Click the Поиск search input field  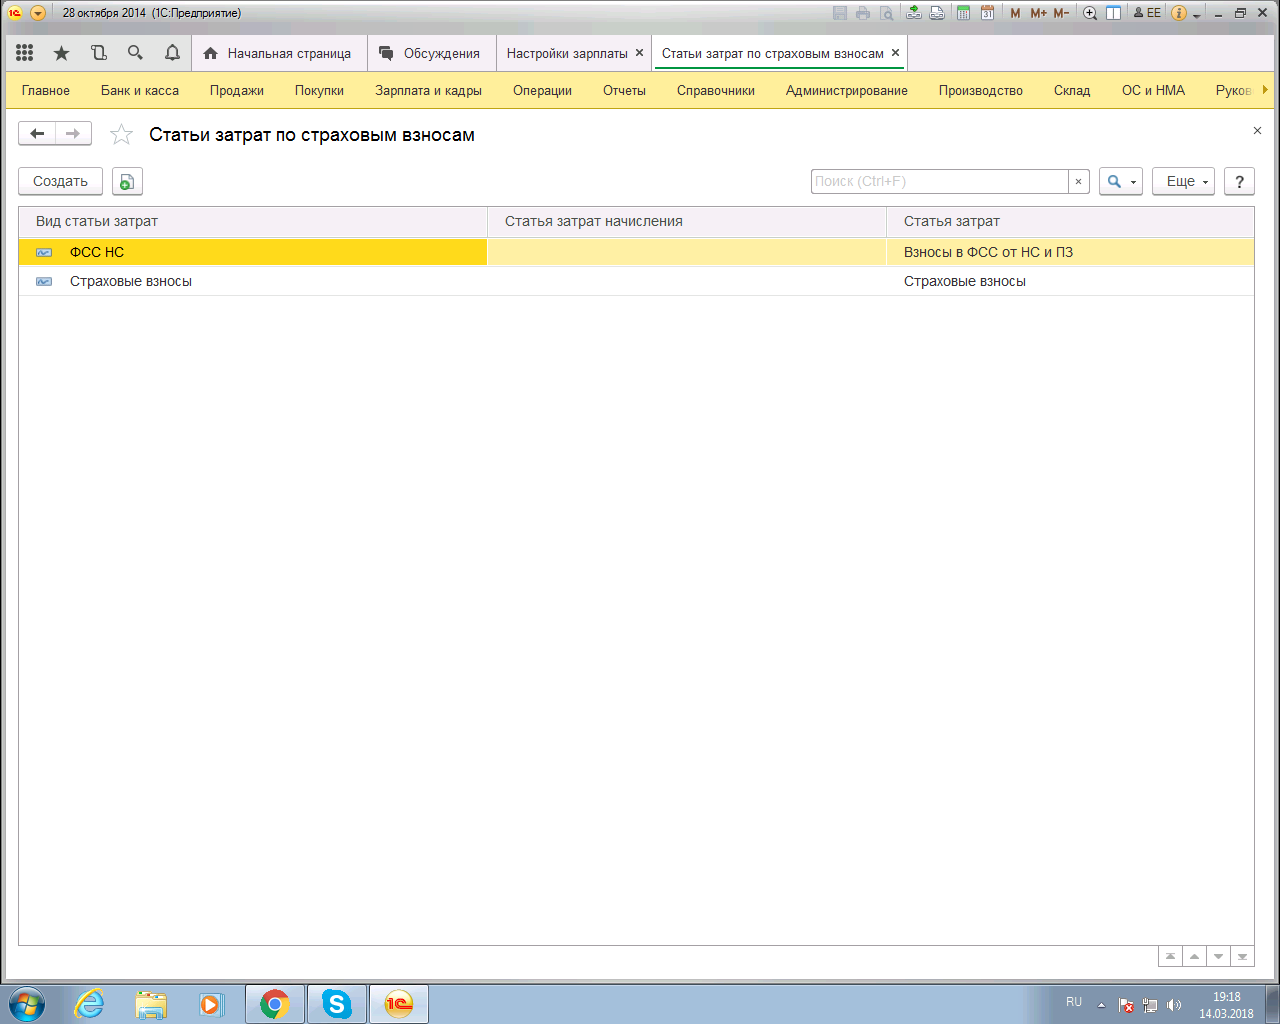click(939, 181)
